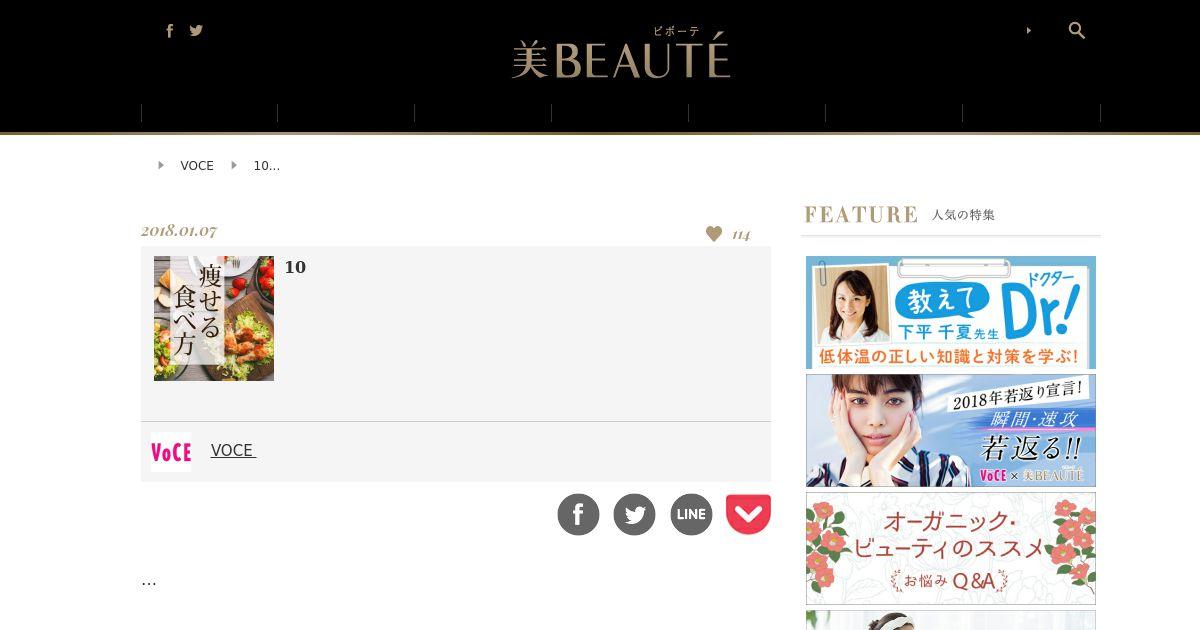The image size is (1200, 630).
Task: Expand the small arrow beside the search icon
Action: 1029,30
